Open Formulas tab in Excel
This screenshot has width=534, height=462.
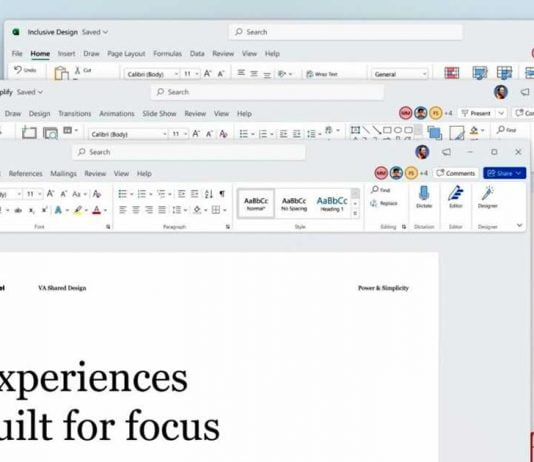coord(167,53)
